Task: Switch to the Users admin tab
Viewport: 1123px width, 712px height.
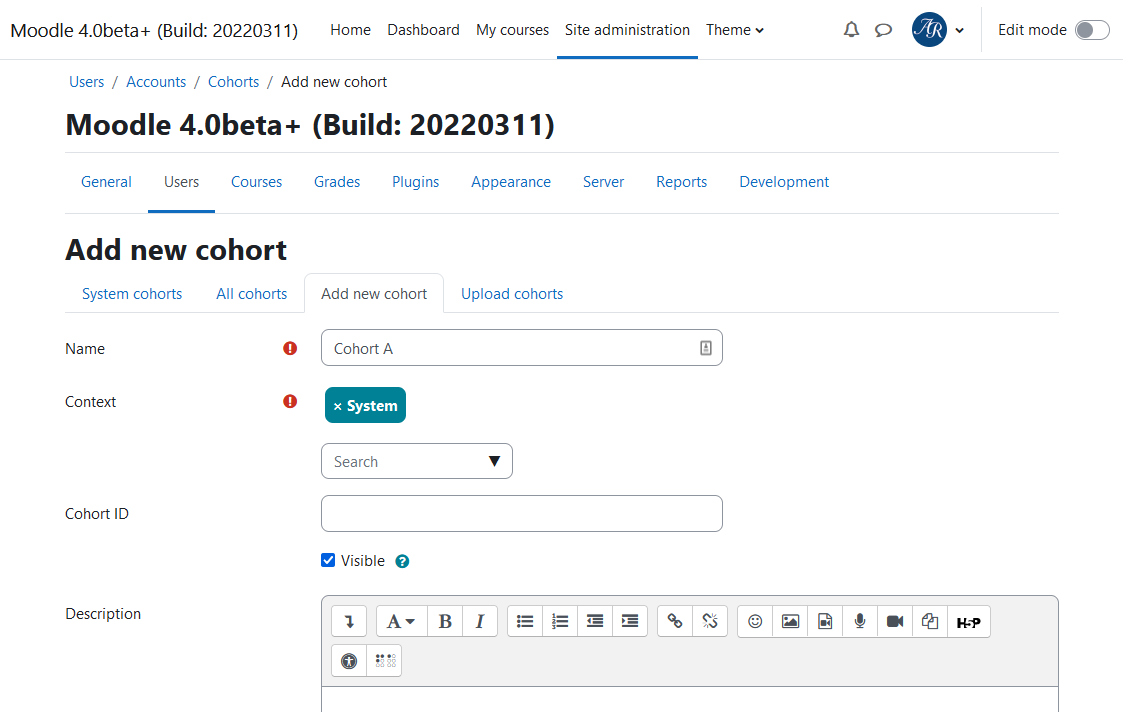Action: click(181, 182)
